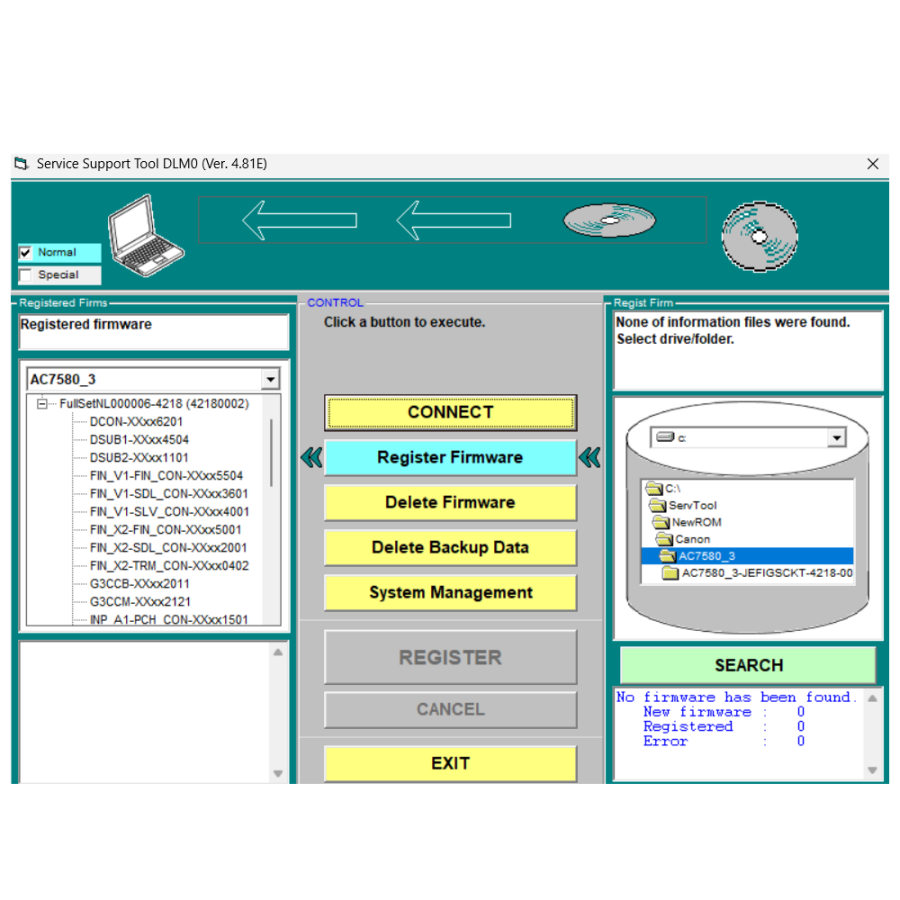Click the double chevron right of Register Firmware
900x900 pixels.
pyautogui.click(x=589, y=457)
